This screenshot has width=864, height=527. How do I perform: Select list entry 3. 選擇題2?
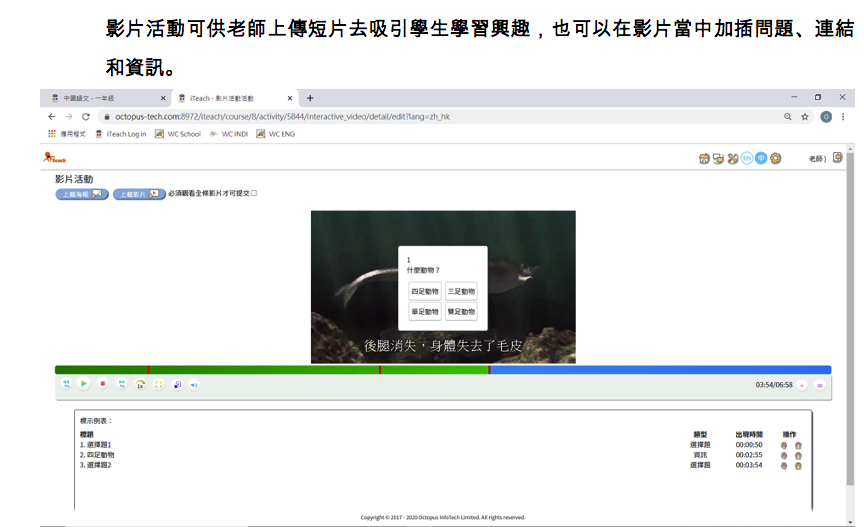point(96,465)
